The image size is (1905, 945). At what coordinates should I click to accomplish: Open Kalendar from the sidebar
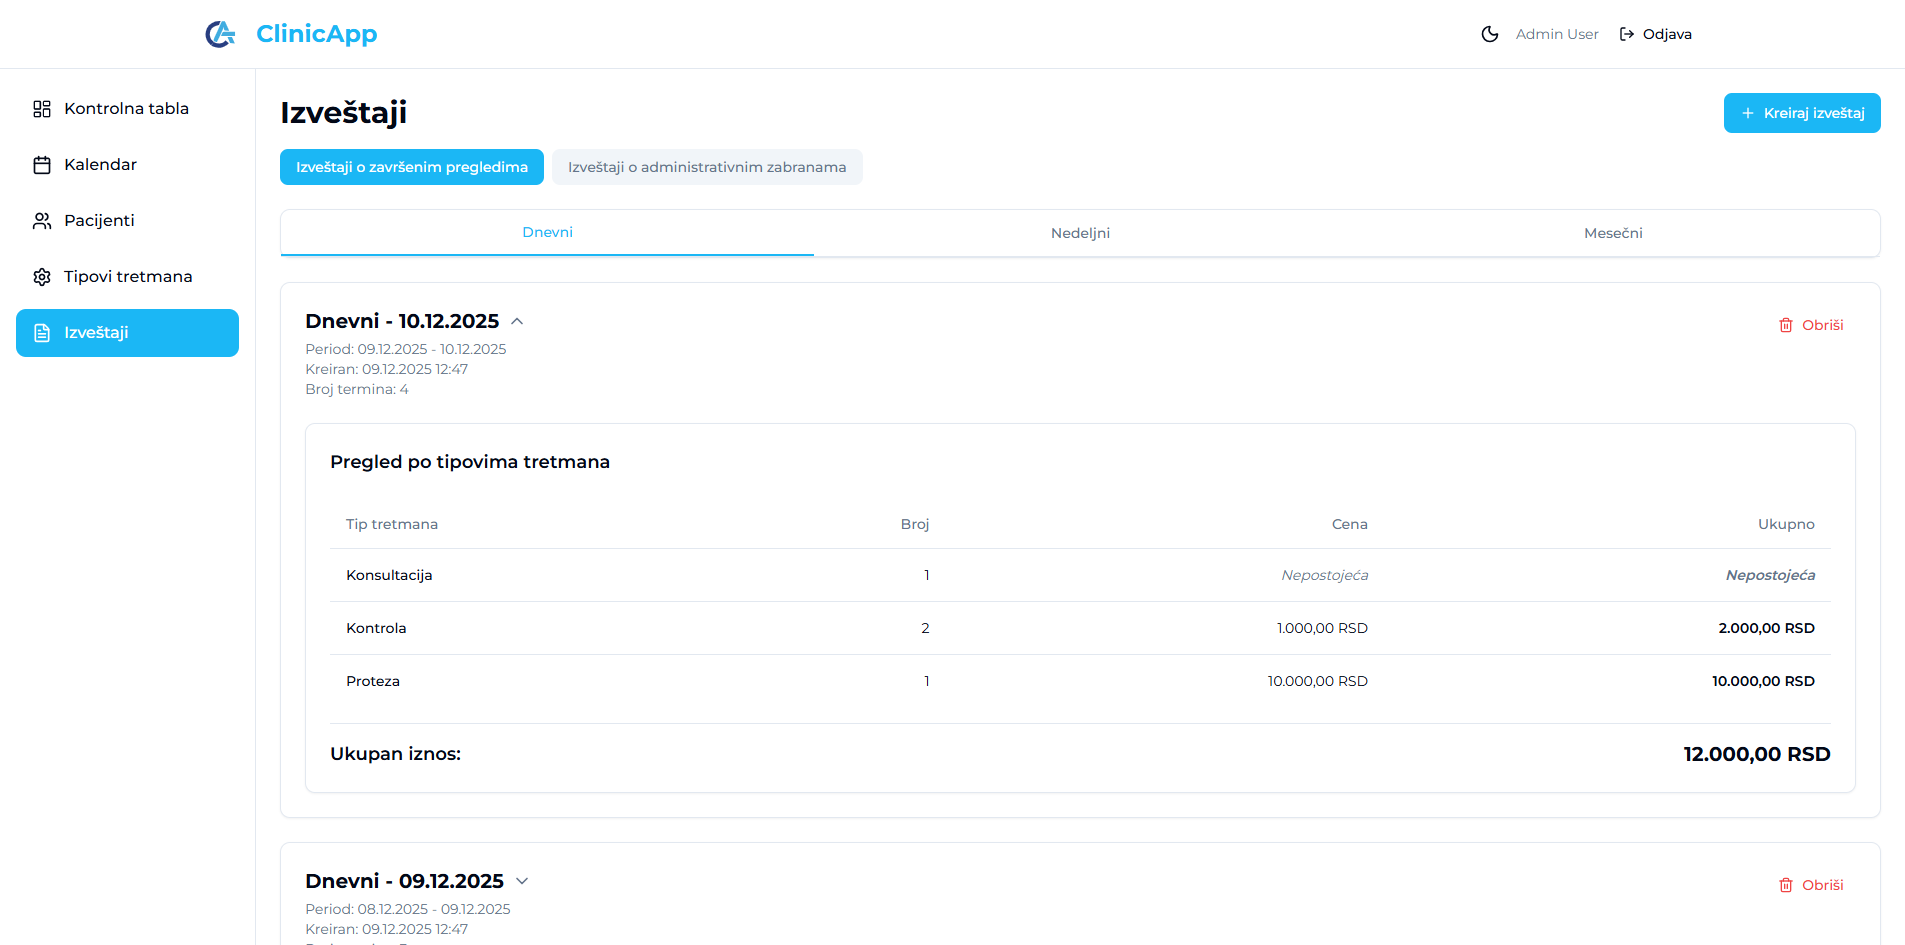tap(100, 165)
